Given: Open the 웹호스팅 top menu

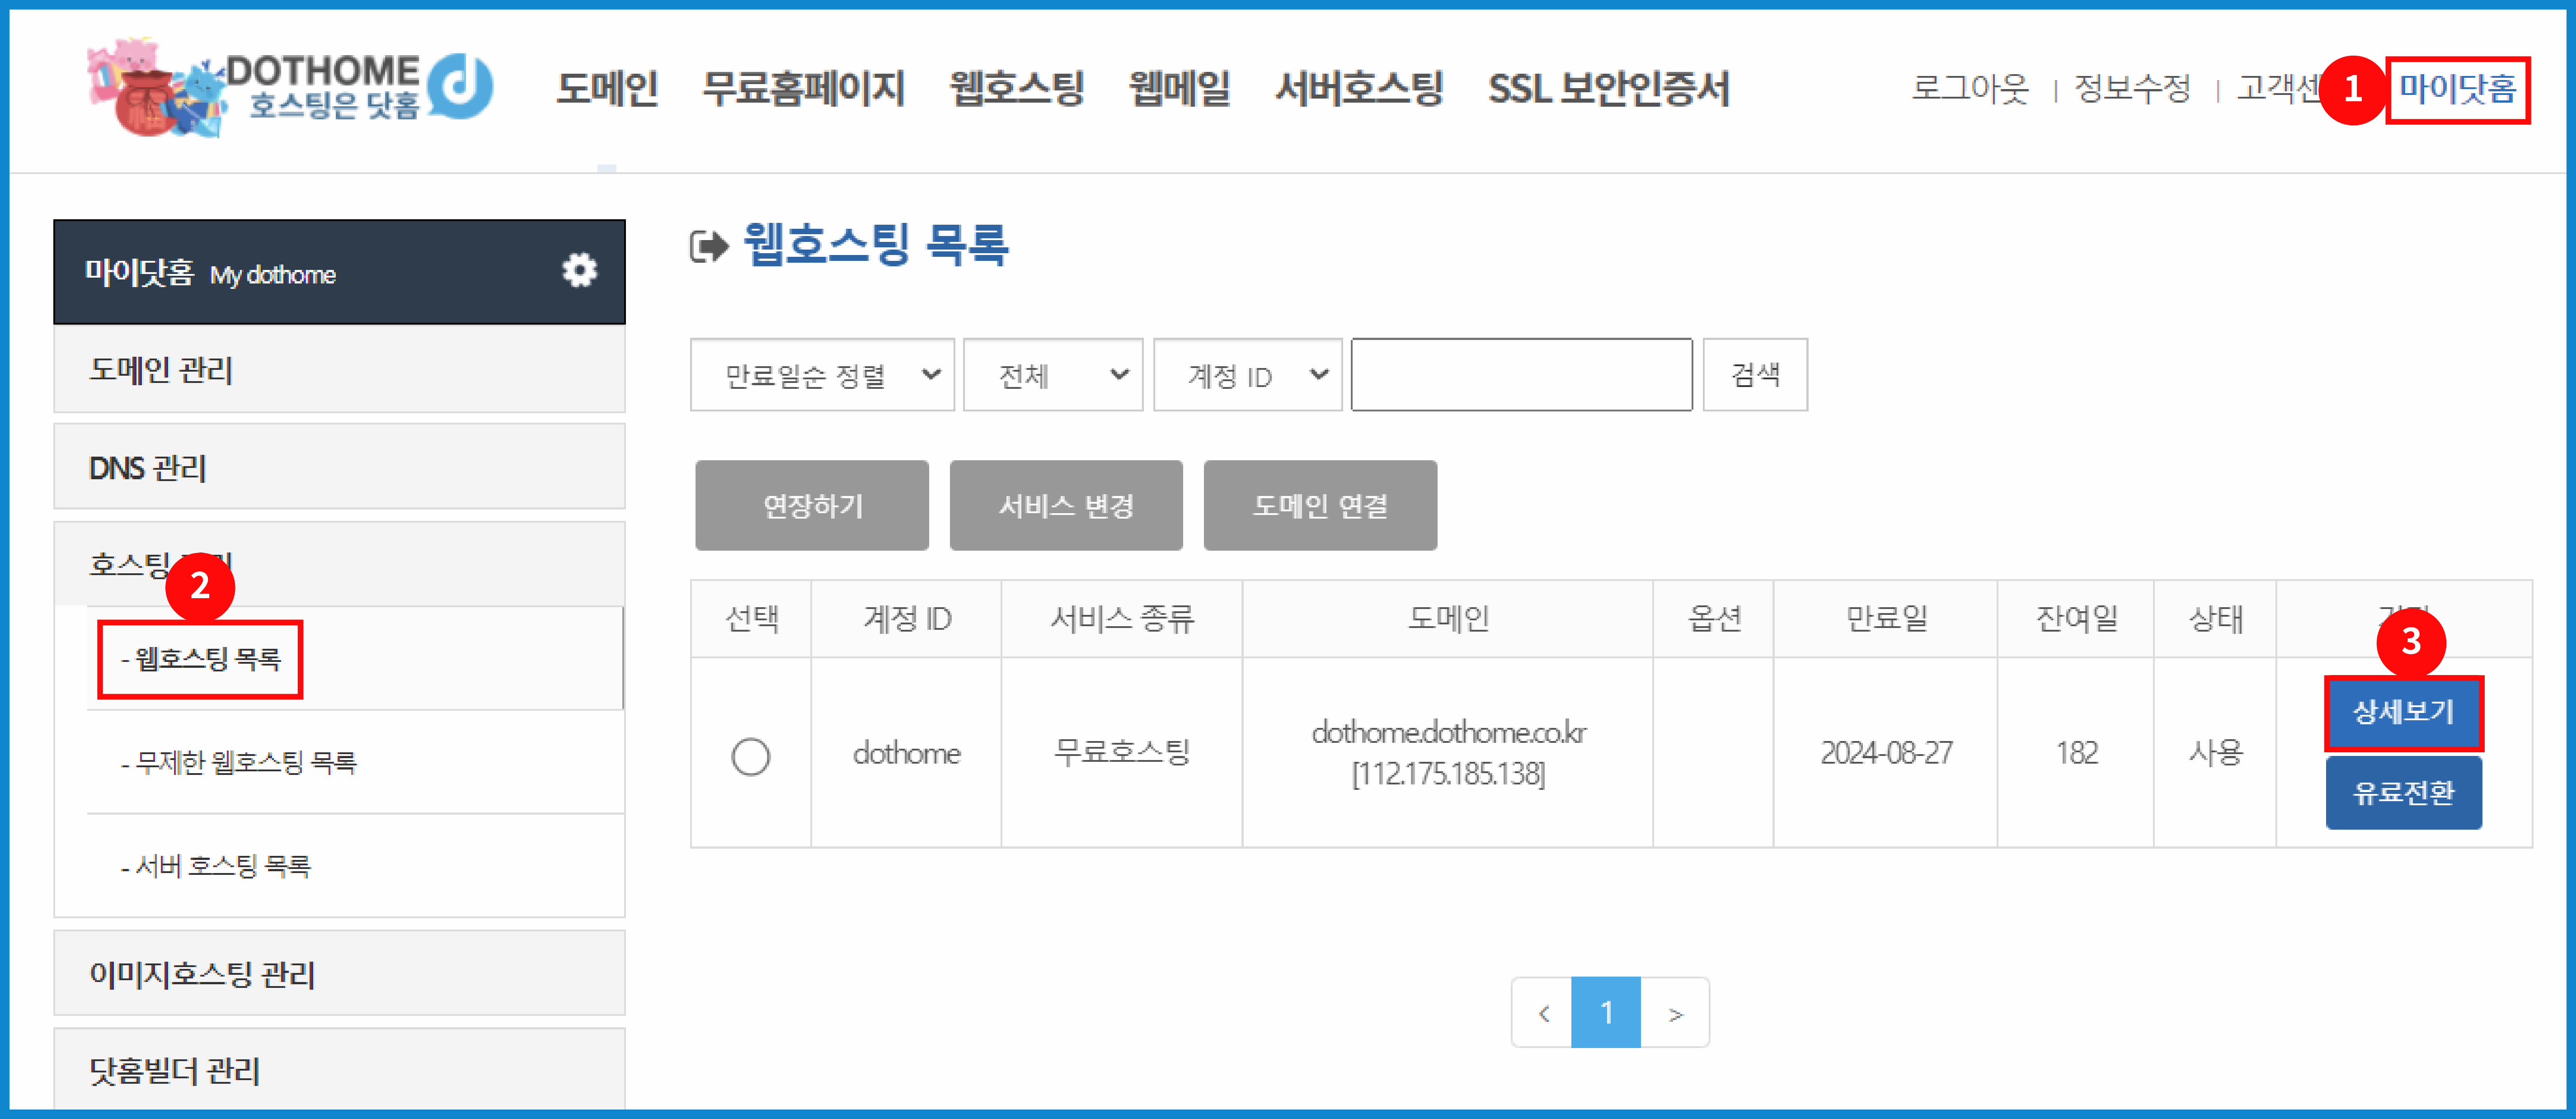Looking at the screenshot, I should tap(1016, 88).
